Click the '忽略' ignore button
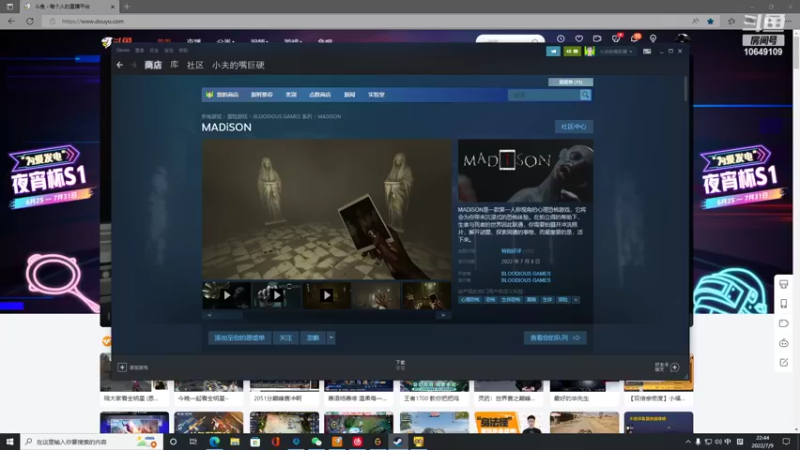The height and width of the screenshot is (450, 800). (313, 338)
